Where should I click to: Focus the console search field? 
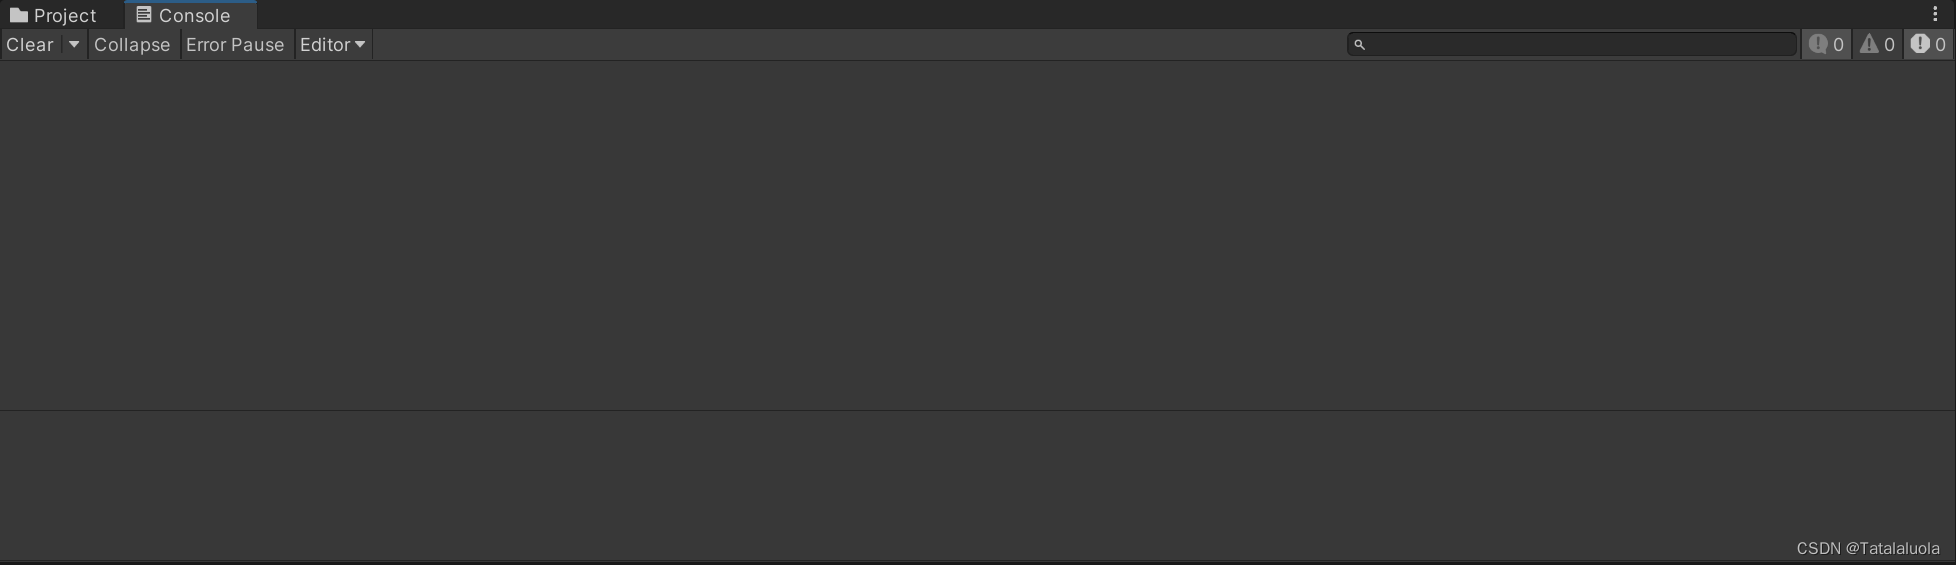click(x=1572, y=44)
